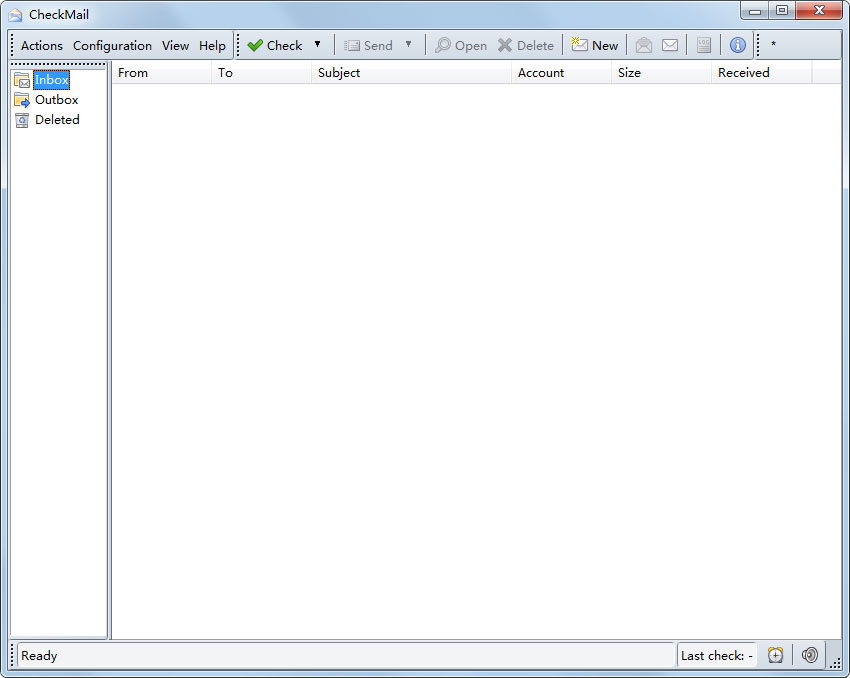Viewport: 850px width, 678px height.
Task: Sort by the Size column
Action: click(x=661, y=73)
